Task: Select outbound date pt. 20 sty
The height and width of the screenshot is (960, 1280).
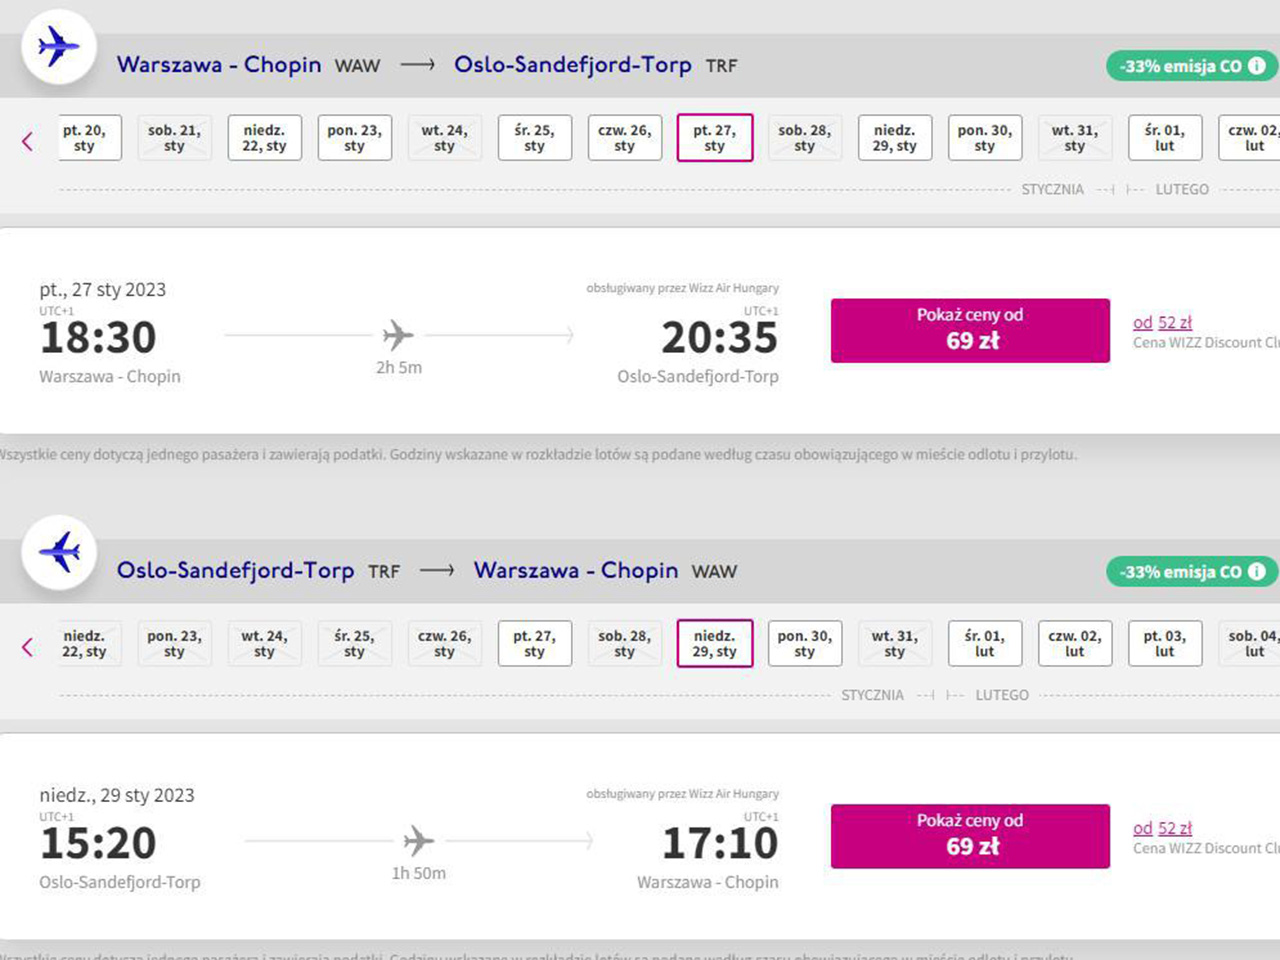Action: [x=85, y=138]
